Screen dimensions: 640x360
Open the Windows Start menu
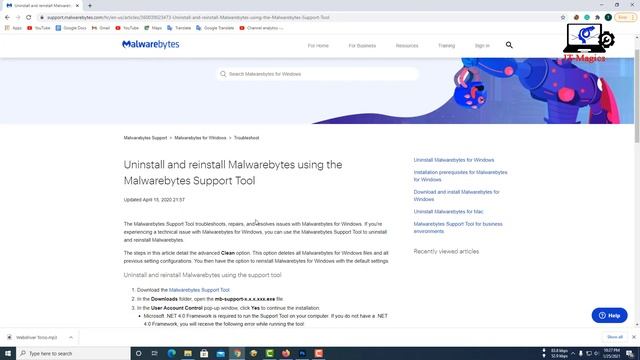tap(8, 353)
